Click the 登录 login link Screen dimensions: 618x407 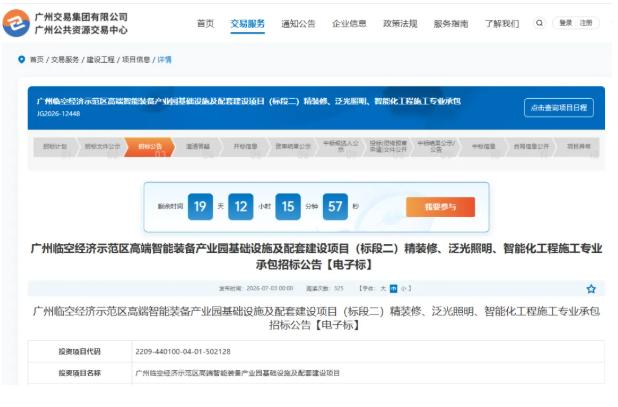[x=566, y=23]
